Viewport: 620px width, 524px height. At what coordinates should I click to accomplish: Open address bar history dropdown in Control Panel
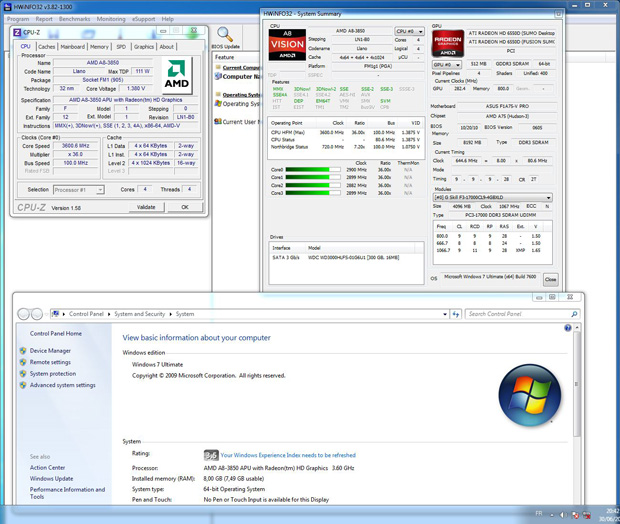pyautogui.click(x=445, y=314)
